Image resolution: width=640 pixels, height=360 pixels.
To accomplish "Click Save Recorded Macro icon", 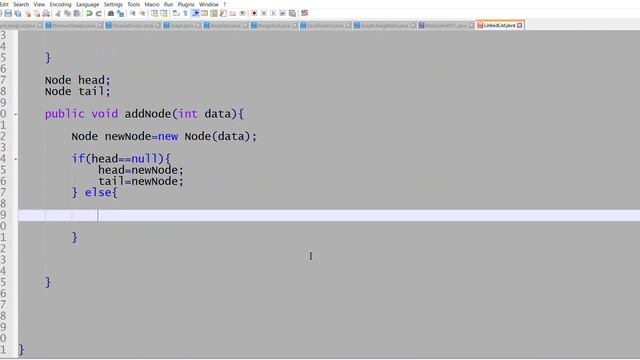I will click(x=292, y=13).
